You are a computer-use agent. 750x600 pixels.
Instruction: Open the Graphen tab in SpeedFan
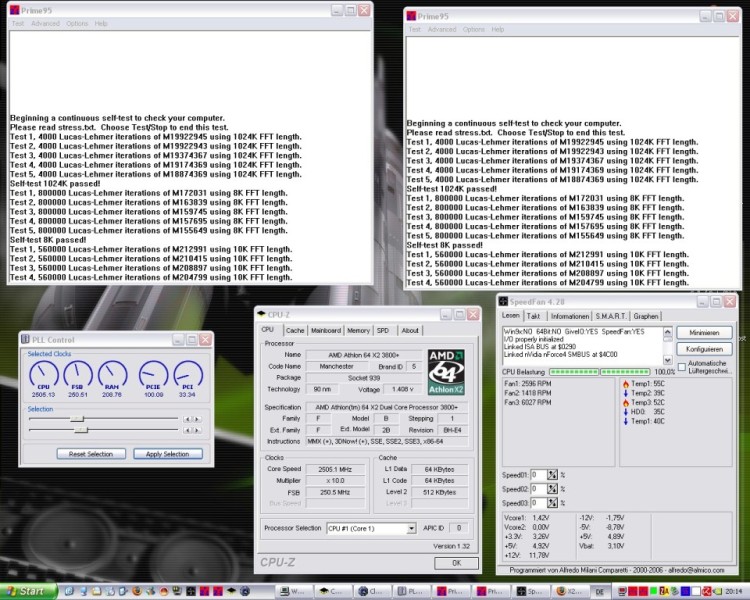646,316
